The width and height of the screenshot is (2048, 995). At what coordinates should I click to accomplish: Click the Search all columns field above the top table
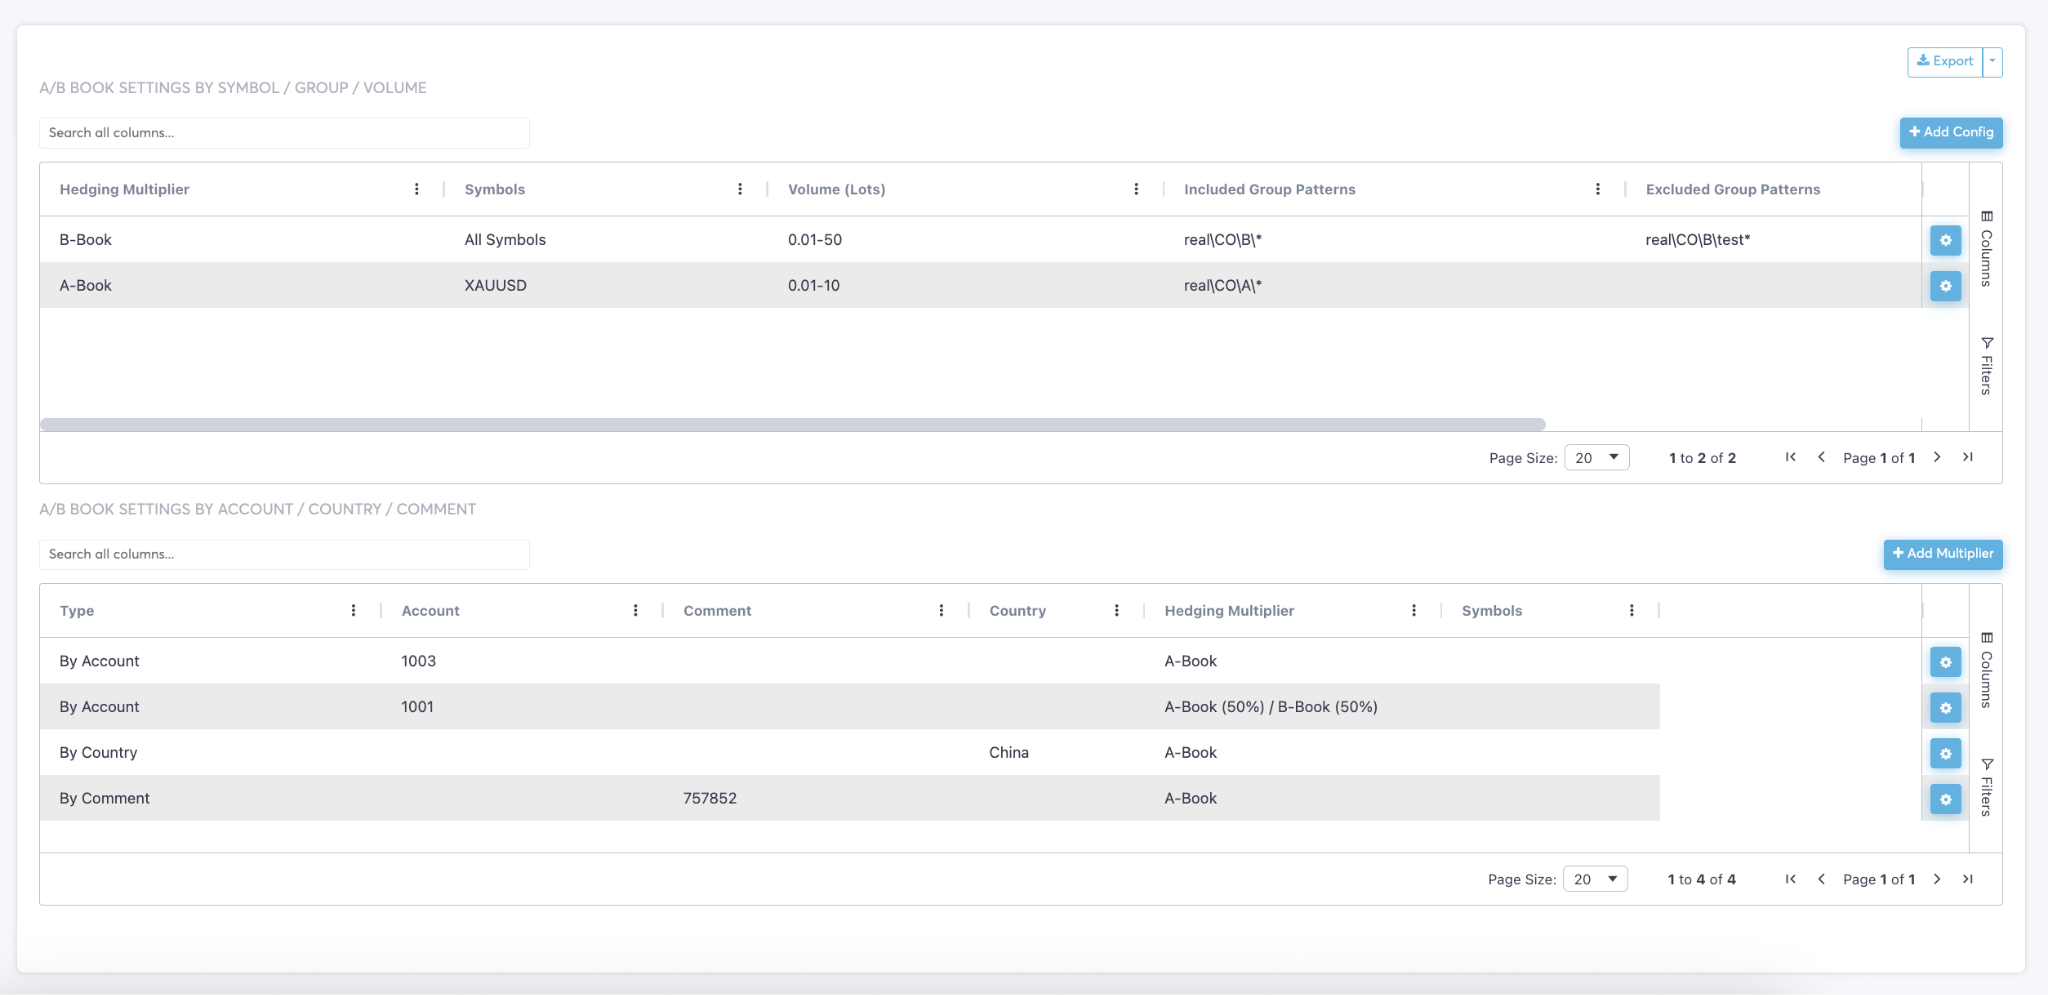click(x=284, y=132)
